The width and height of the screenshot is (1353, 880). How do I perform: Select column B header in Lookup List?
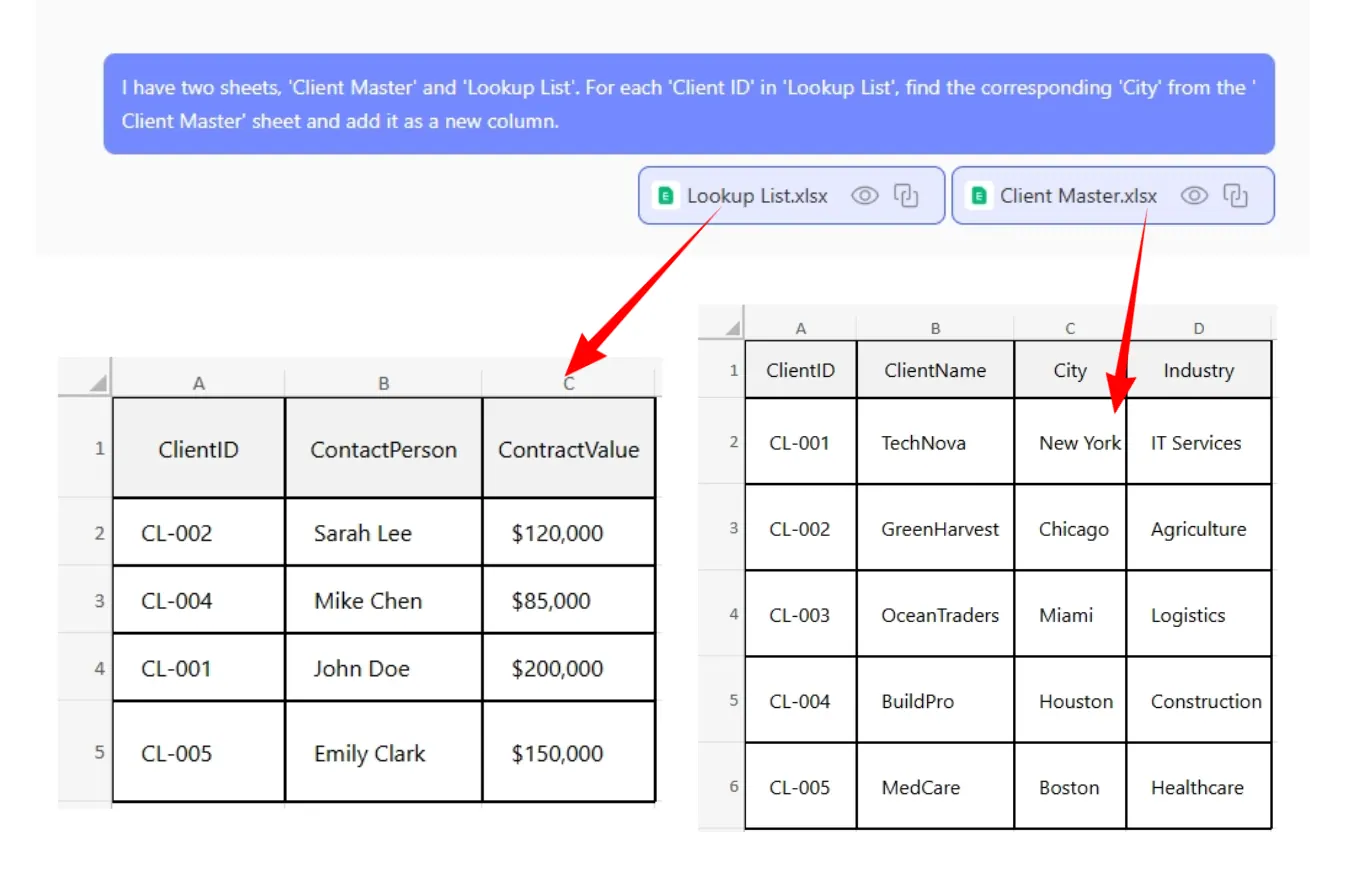click(383, 383)
